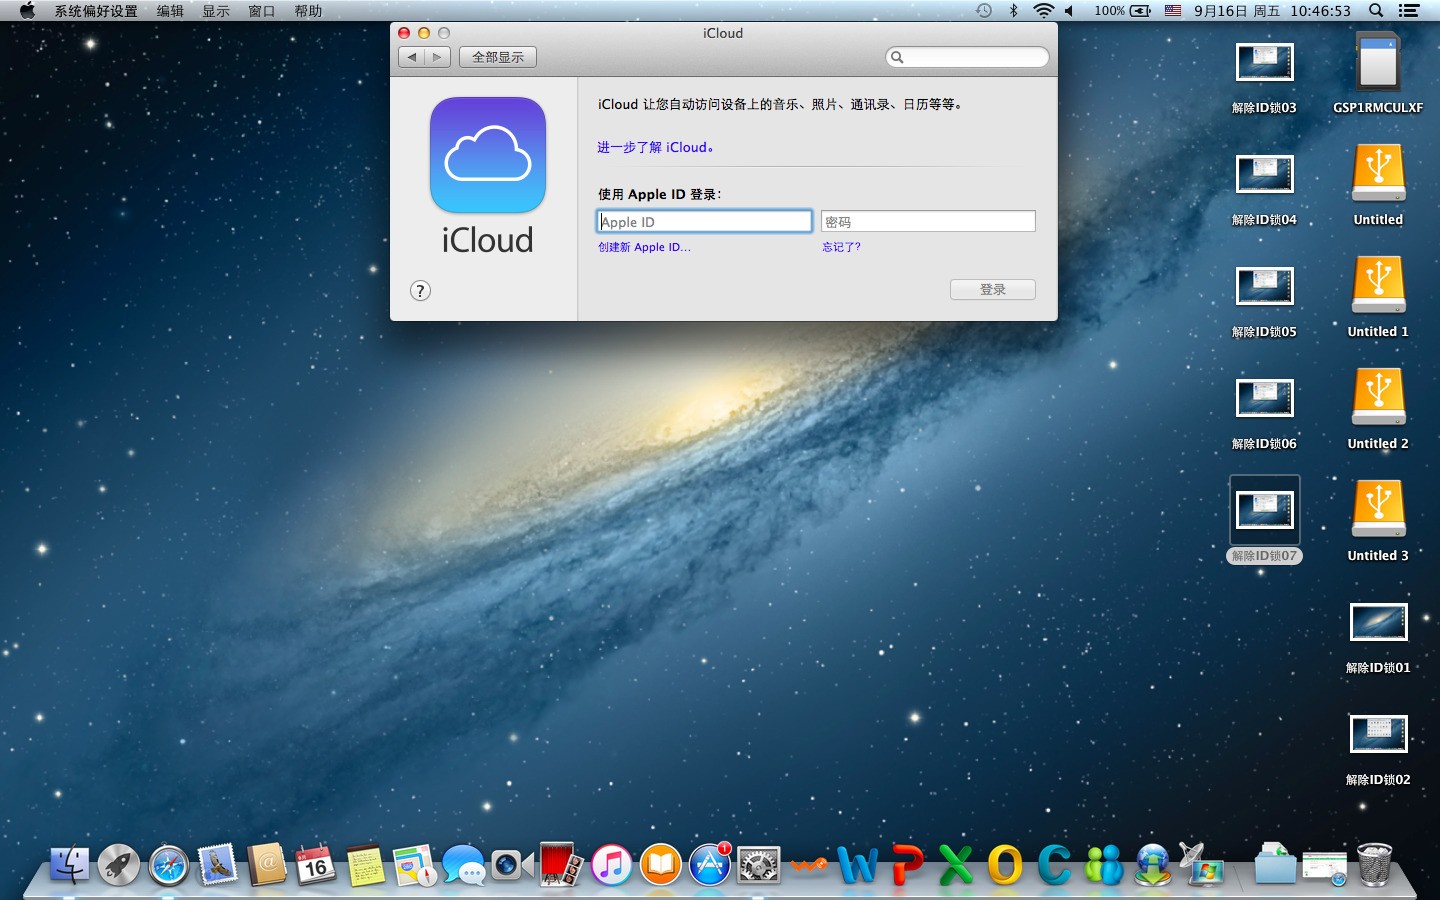Viewport: 1440px width, 900px height.
Task: Open Calendar showing 16 in Dock
Action: coord(316,865)
